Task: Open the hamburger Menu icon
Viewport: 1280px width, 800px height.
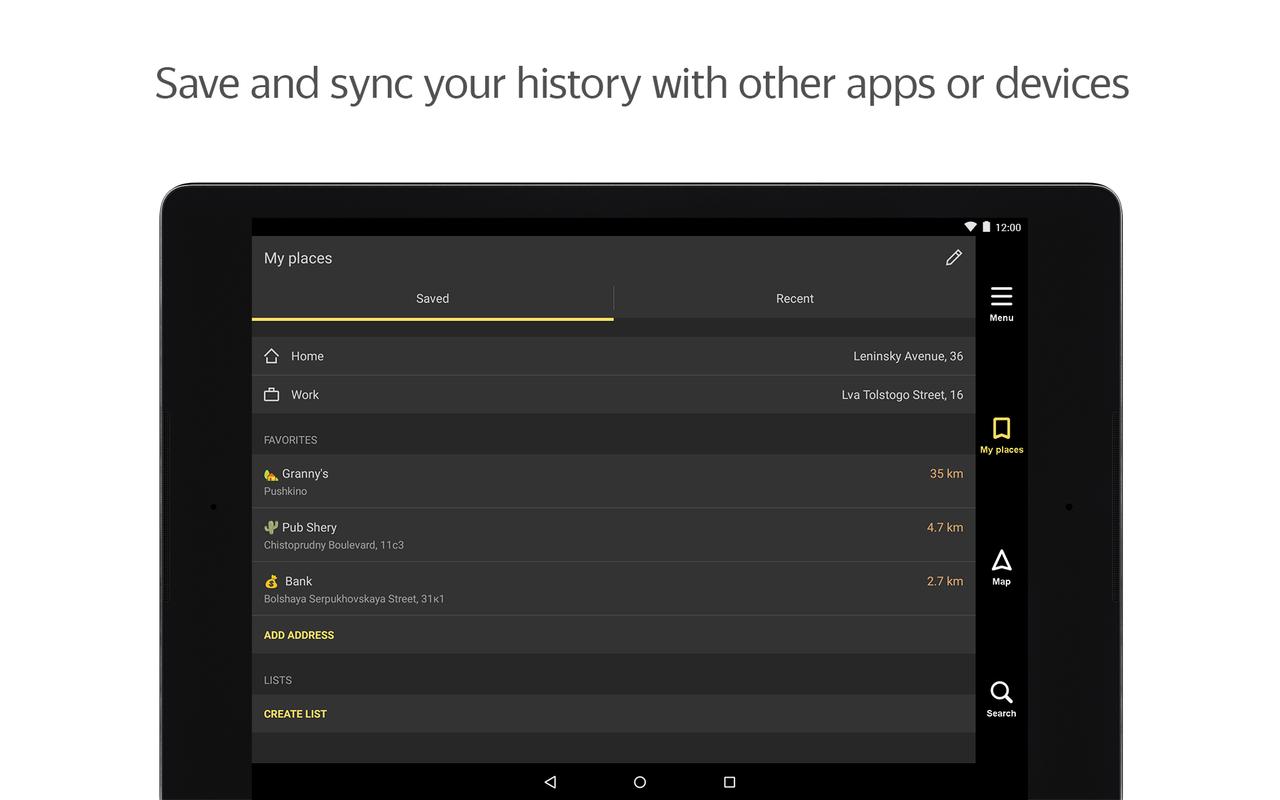Action: 1001,297
